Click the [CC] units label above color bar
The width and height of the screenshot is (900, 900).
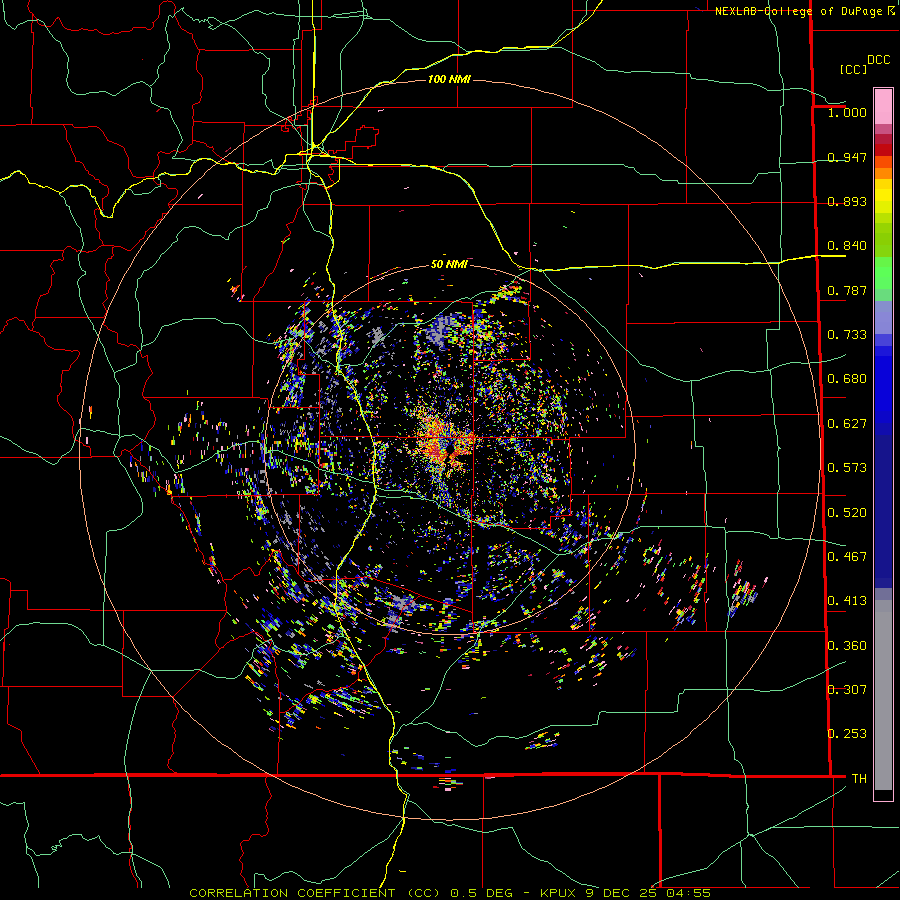tap(852, 69)
